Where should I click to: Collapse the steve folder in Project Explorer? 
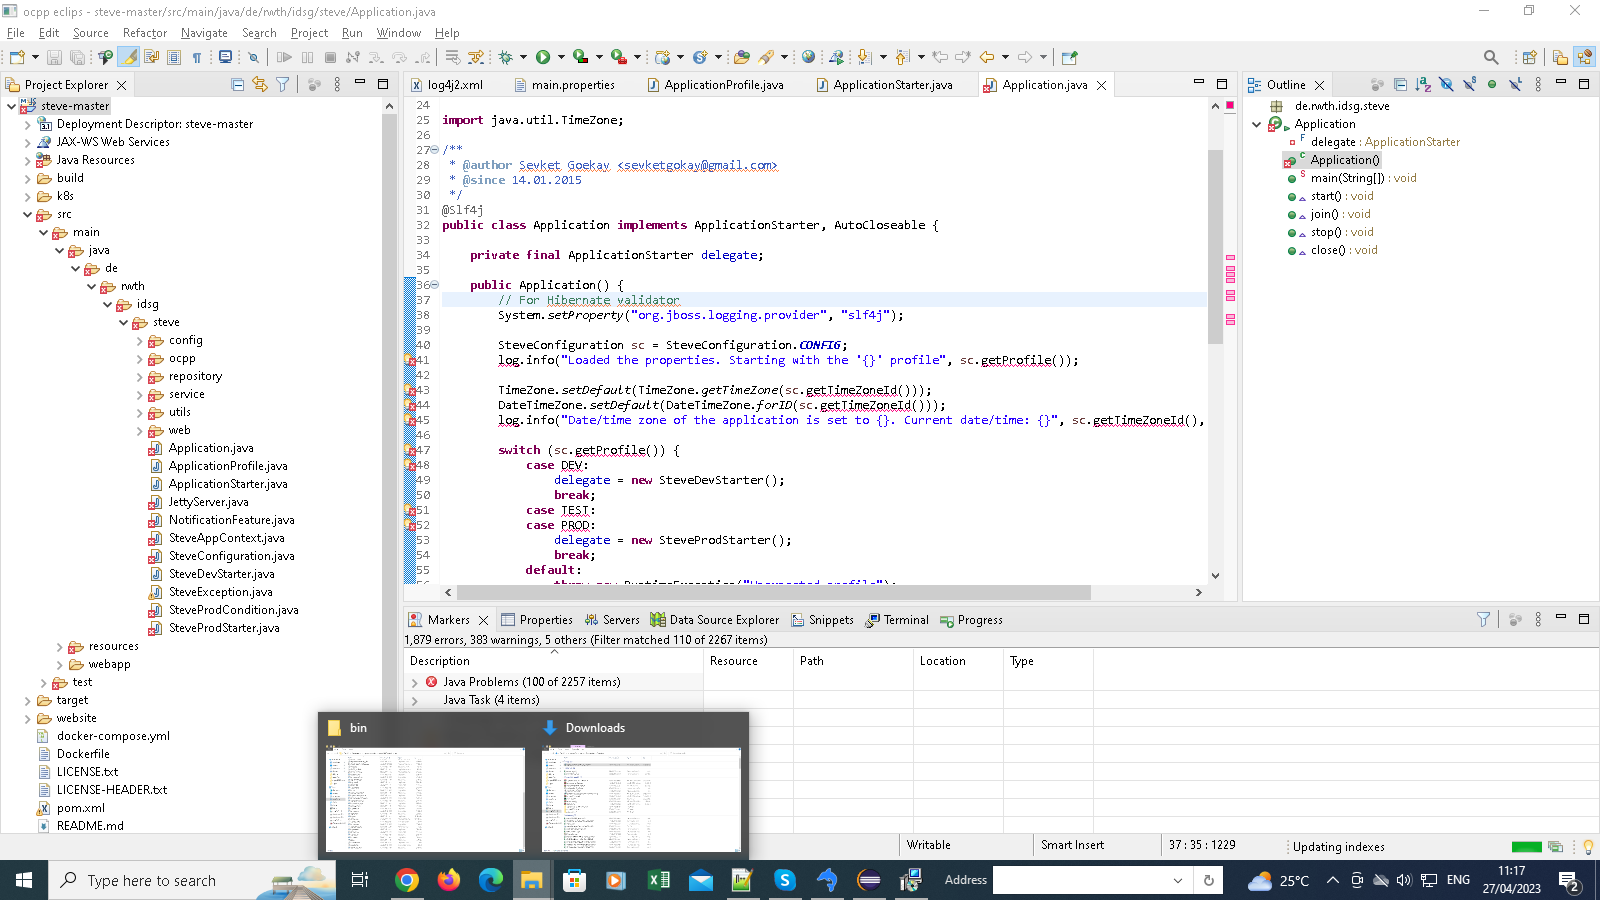(x=124, y=322)
